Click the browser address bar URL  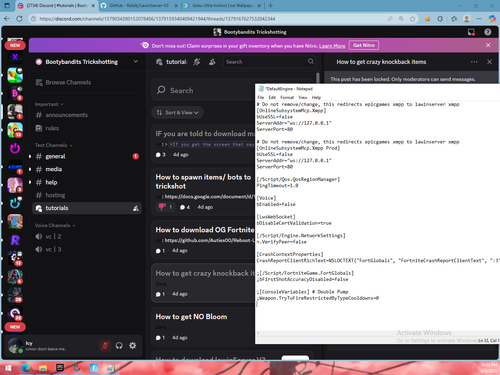tap(157, 19)
